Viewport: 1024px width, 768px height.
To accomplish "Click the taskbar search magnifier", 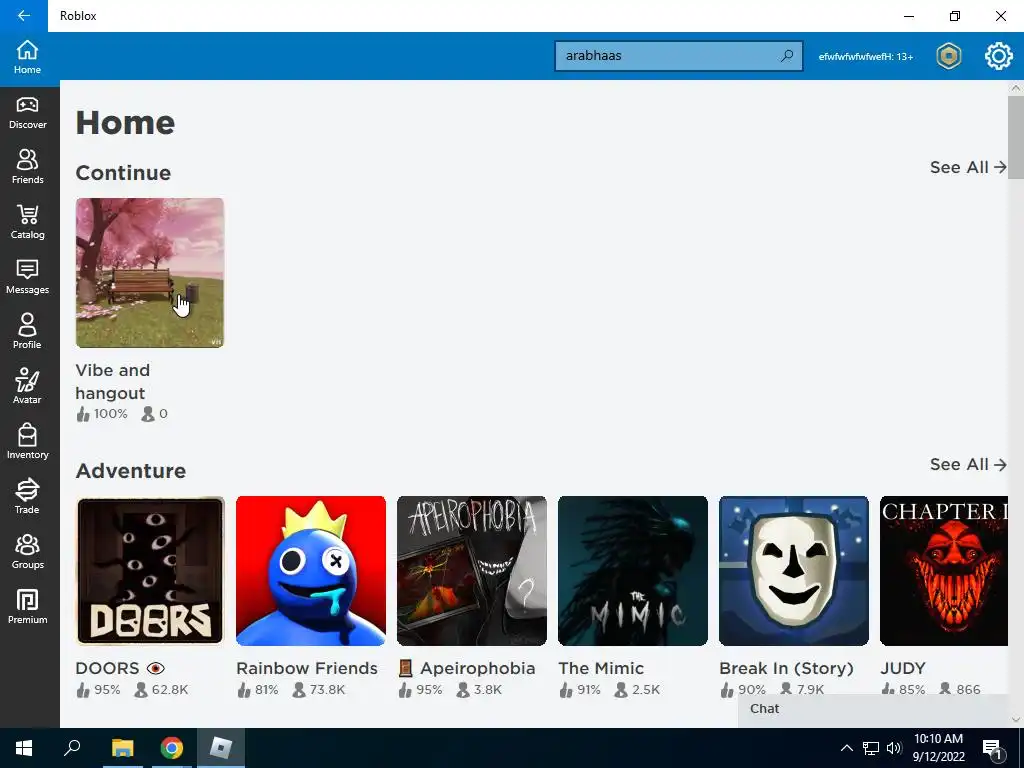I will [x=72, y=748].
